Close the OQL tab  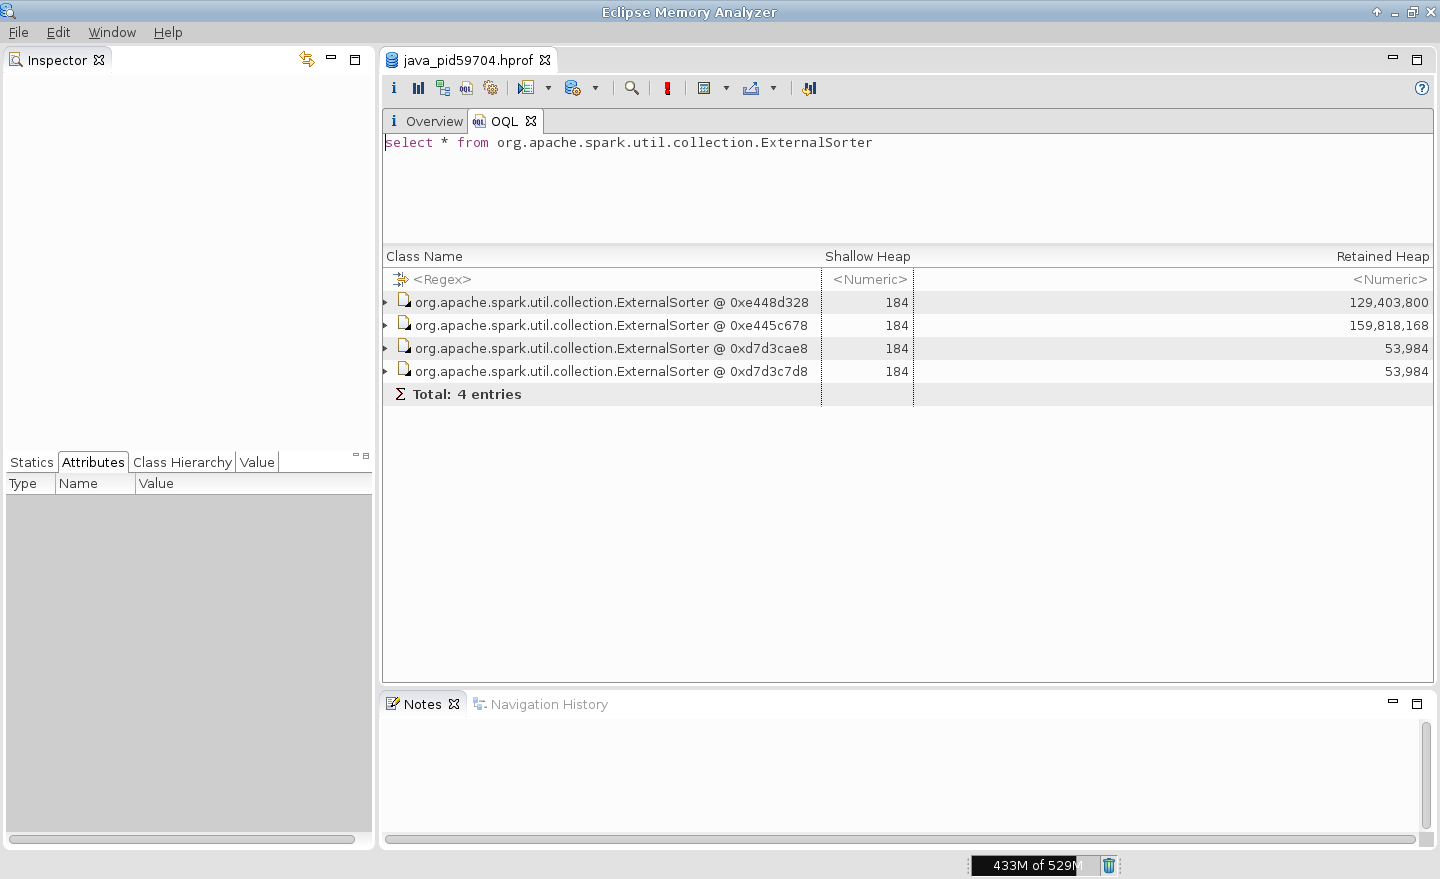531,121
